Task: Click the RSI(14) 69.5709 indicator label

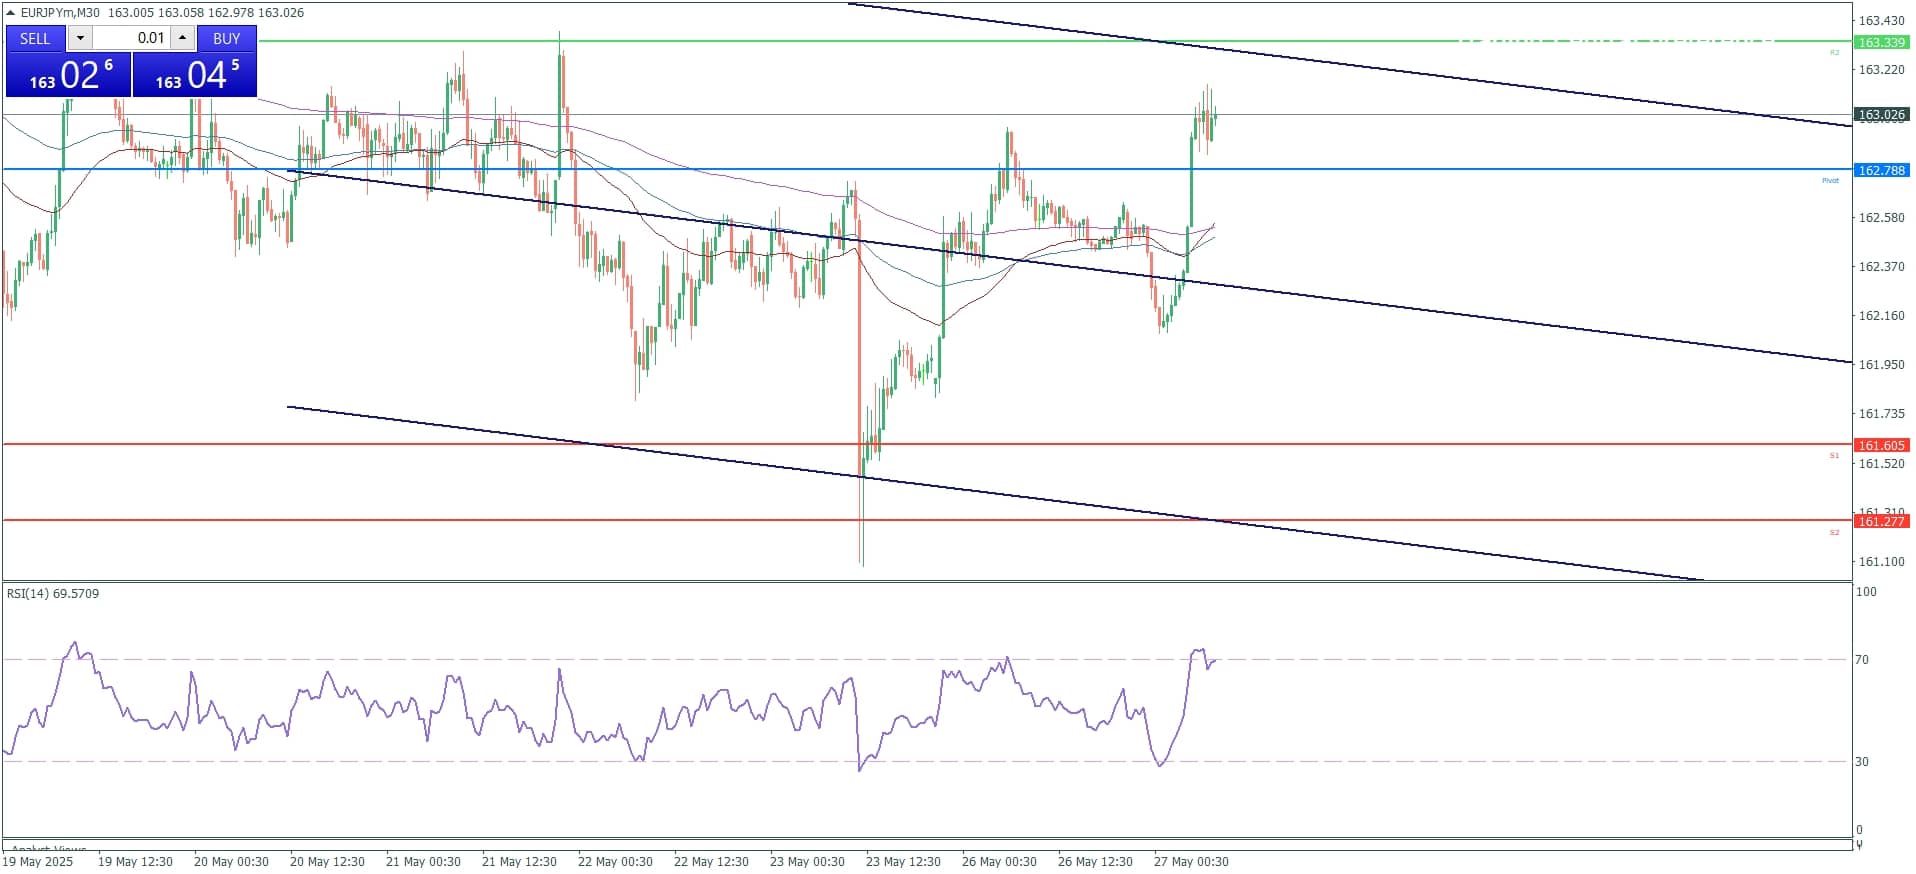Action: point(53,593)
